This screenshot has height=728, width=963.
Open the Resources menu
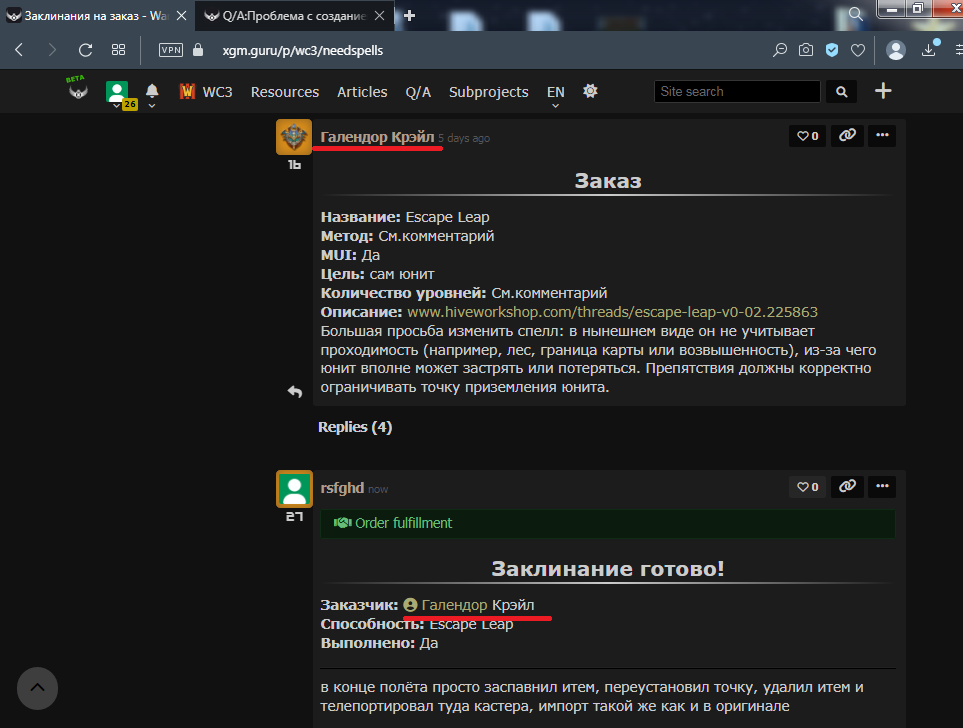(285, 92)
